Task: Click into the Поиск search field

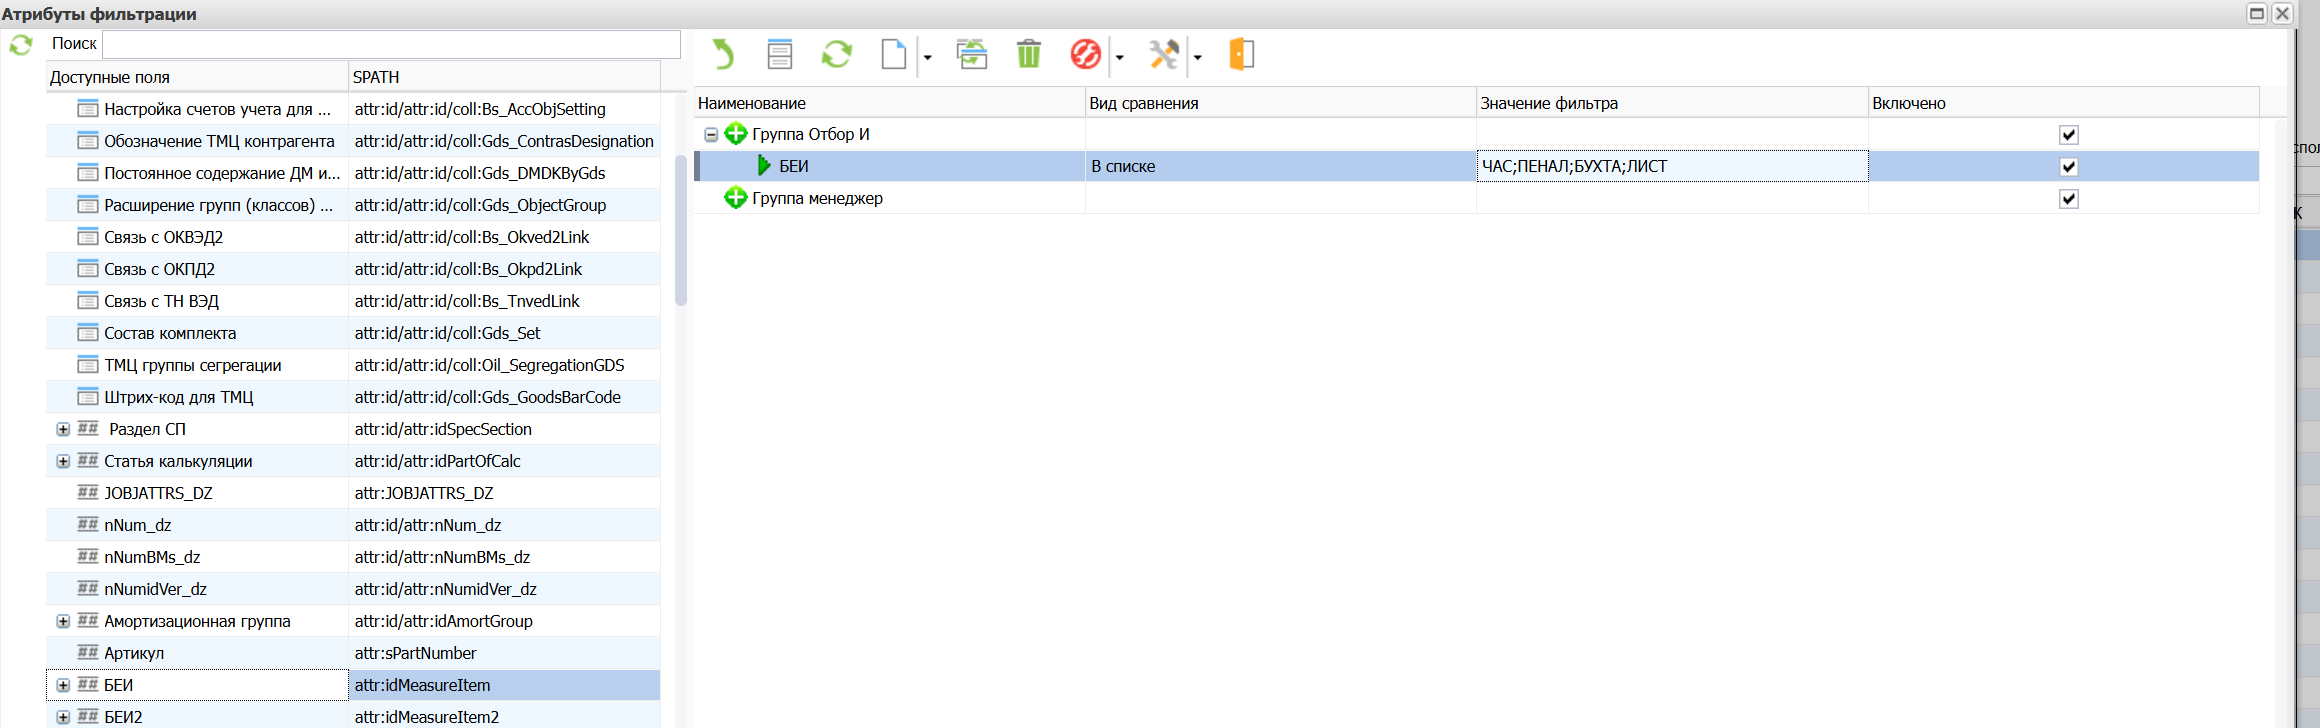Action: click(391, 44)
